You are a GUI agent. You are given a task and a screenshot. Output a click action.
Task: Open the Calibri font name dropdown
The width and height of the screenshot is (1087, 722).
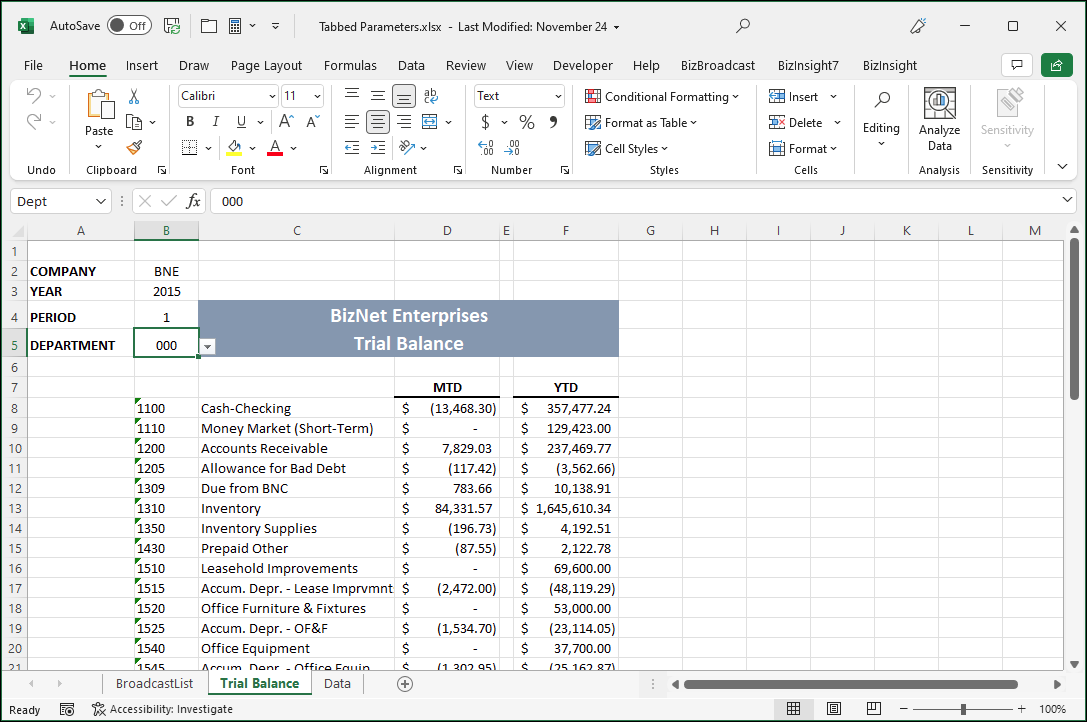[272, 96]
